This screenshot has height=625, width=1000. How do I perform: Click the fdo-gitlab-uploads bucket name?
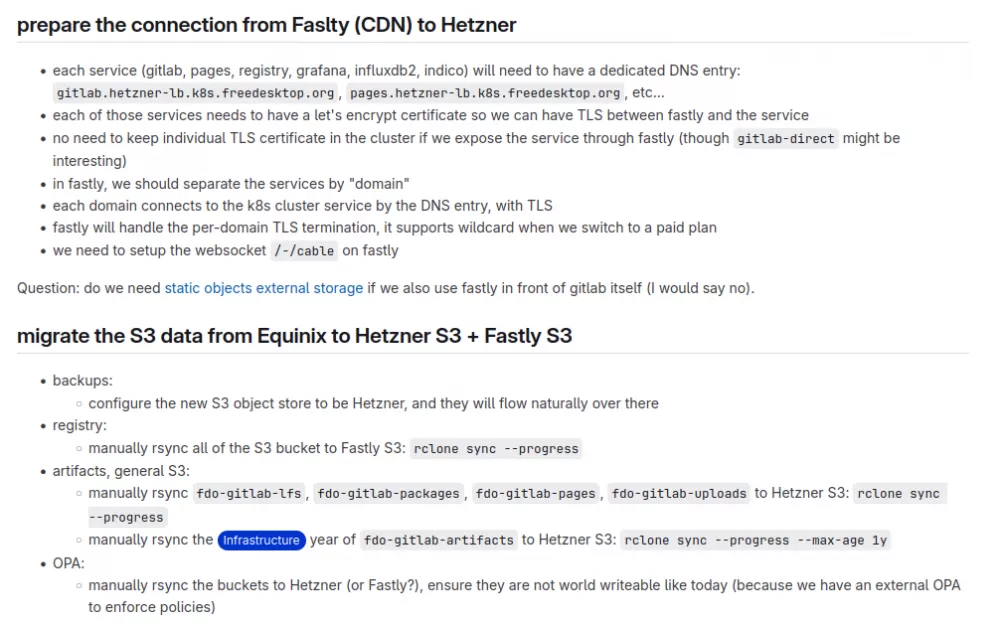coord(679,494)
